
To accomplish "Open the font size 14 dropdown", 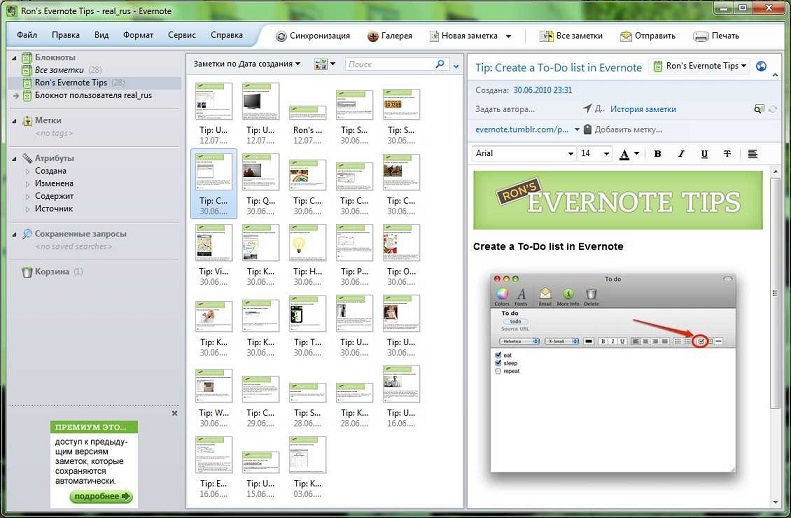I will pos(606,154).
